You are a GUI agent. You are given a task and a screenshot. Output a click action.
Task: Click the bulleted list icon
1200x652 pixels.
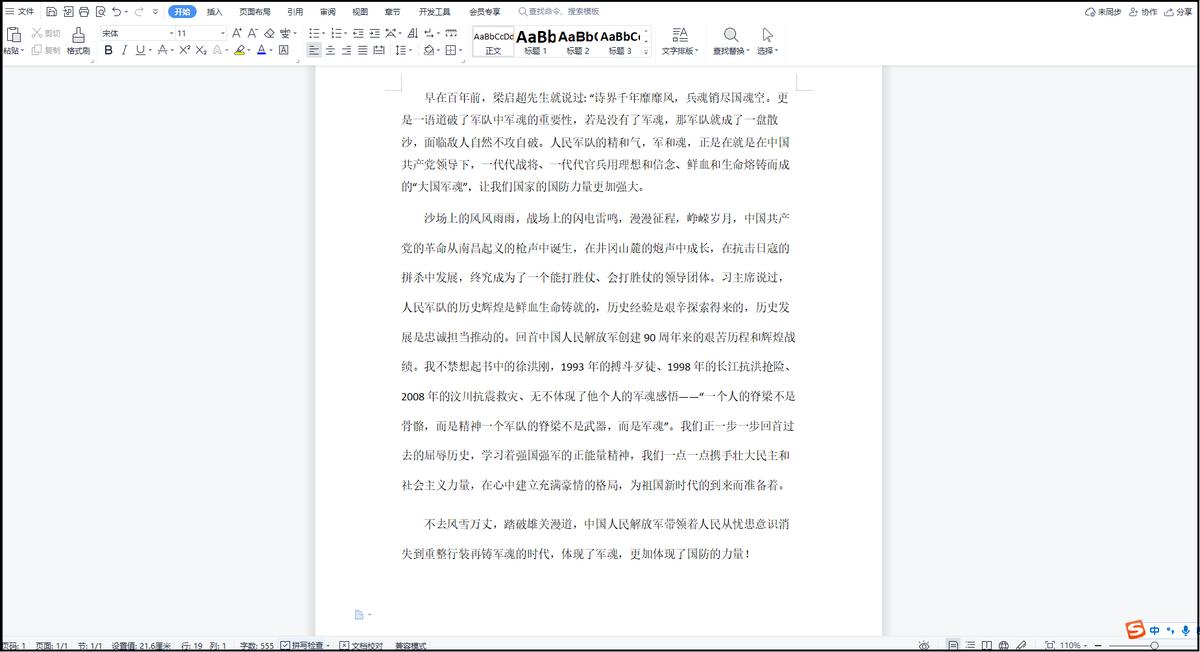click(314, 33)
